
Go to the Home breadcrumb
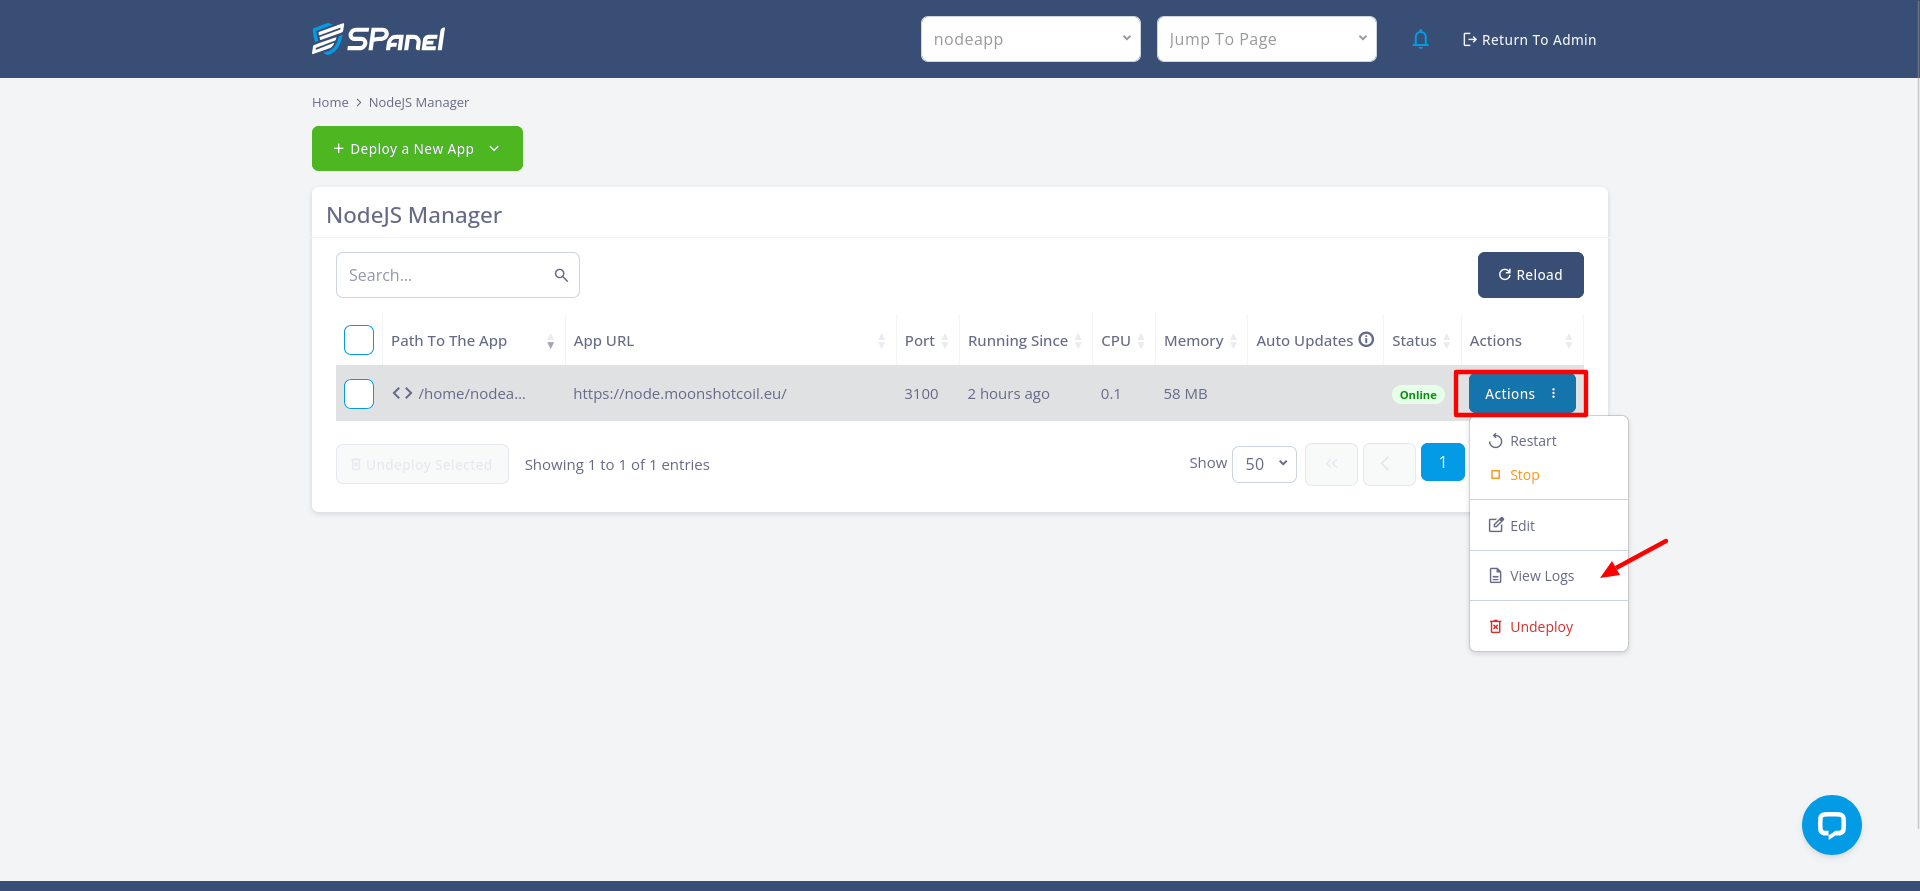tap(330, 102)
